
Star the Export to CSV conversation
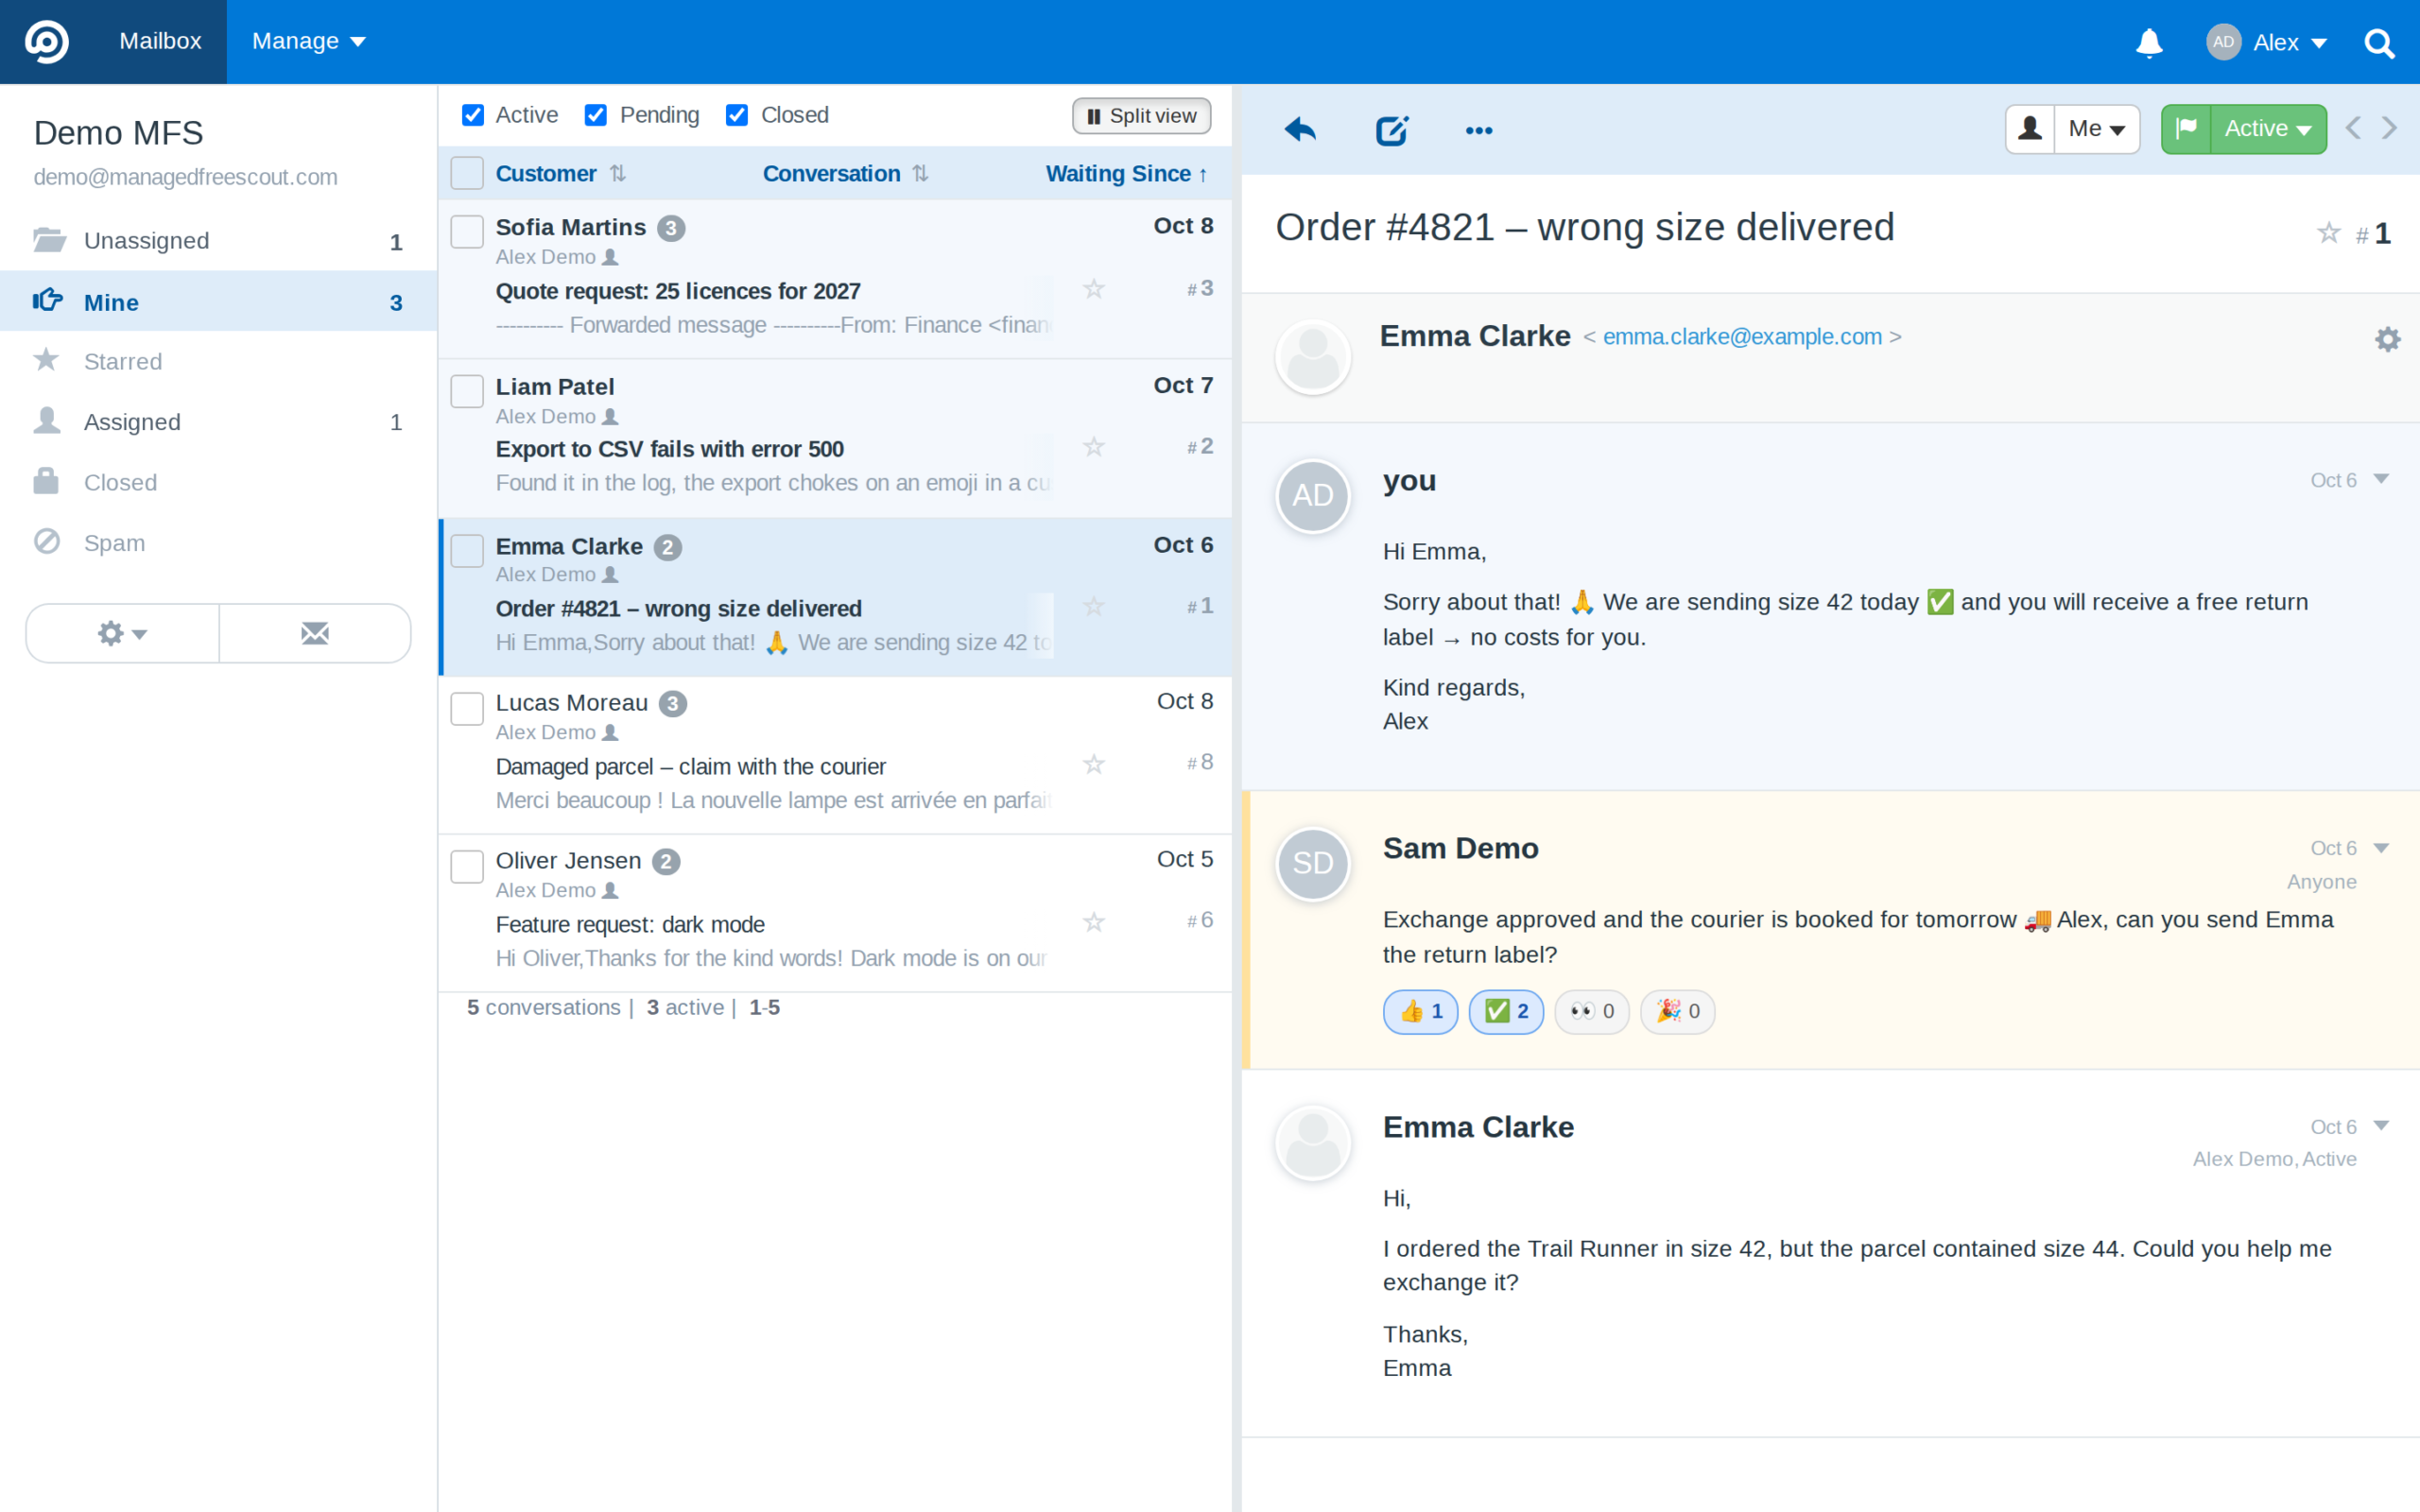pos(1094,446)
